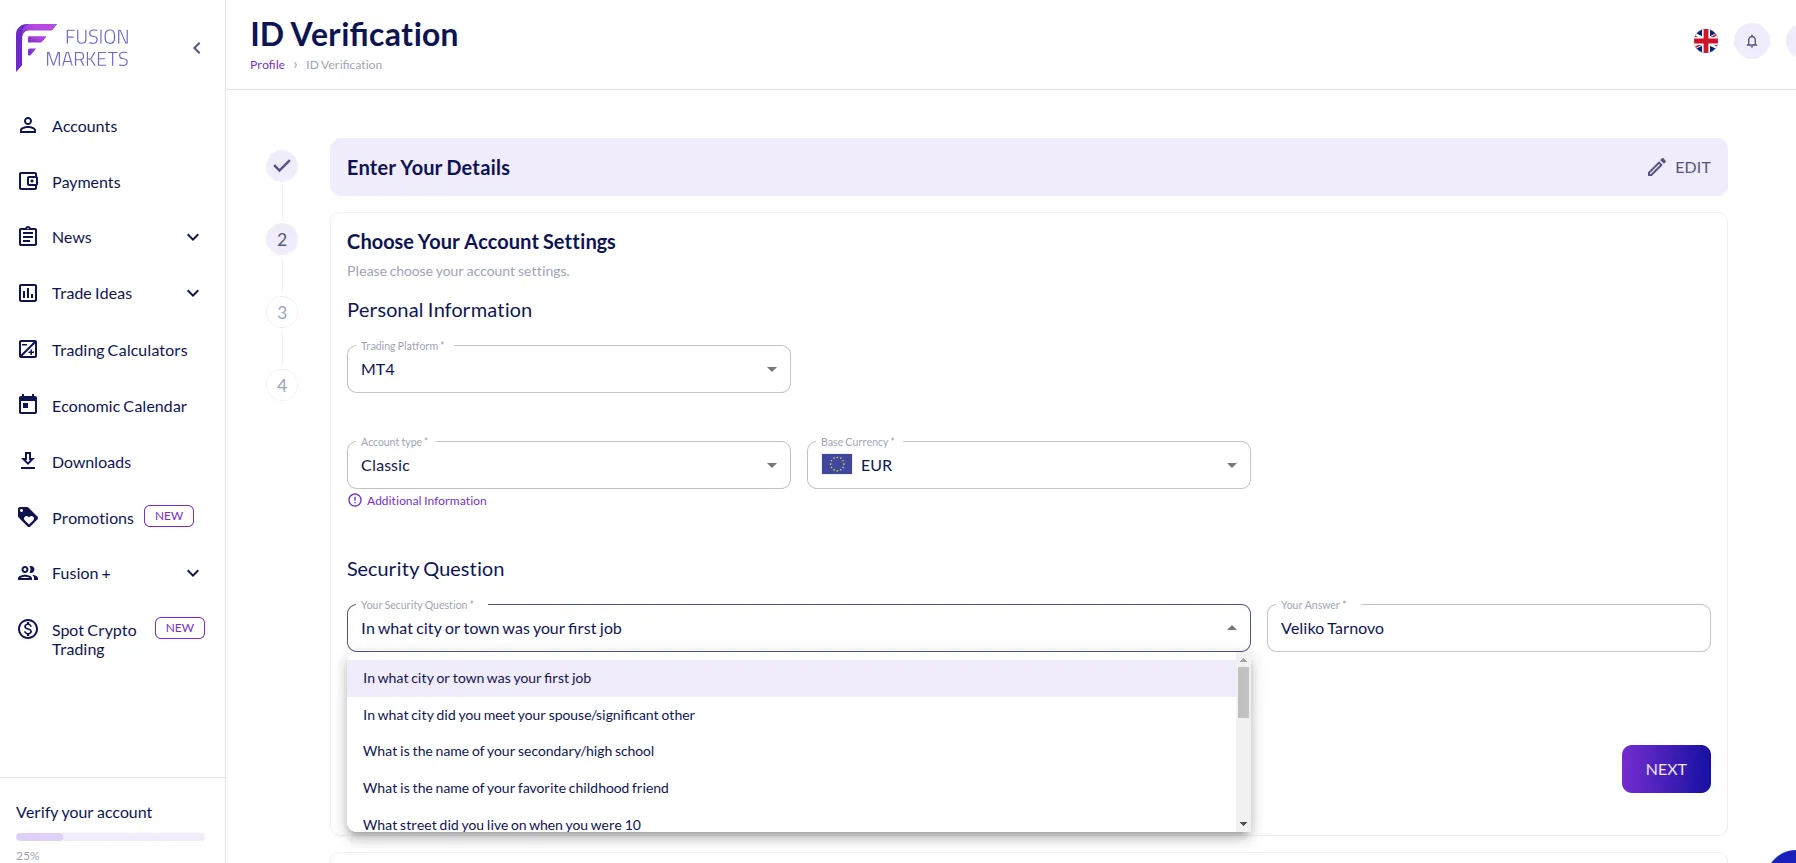This screenshot has width=1796, height=863.
Task: Click scrollbar down arrow in question list
Action: coord(1244,824)
